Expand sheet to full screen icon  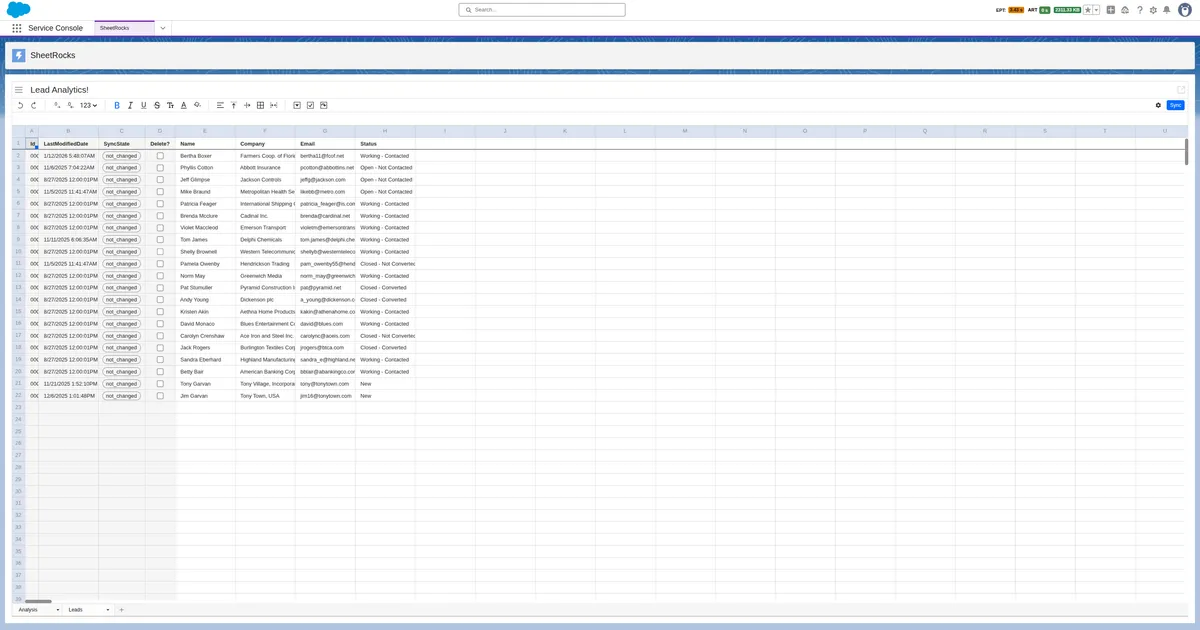click(x=1181, y=90)
